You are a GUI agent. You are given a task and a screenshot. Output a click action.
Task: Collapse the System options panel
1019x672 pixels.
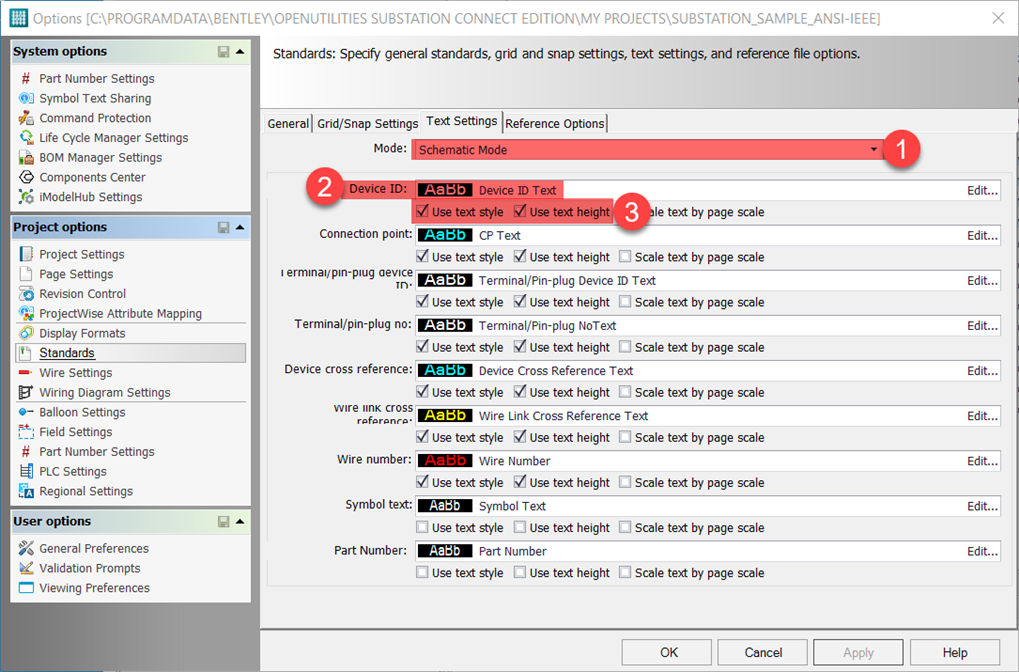coord(241,51)
